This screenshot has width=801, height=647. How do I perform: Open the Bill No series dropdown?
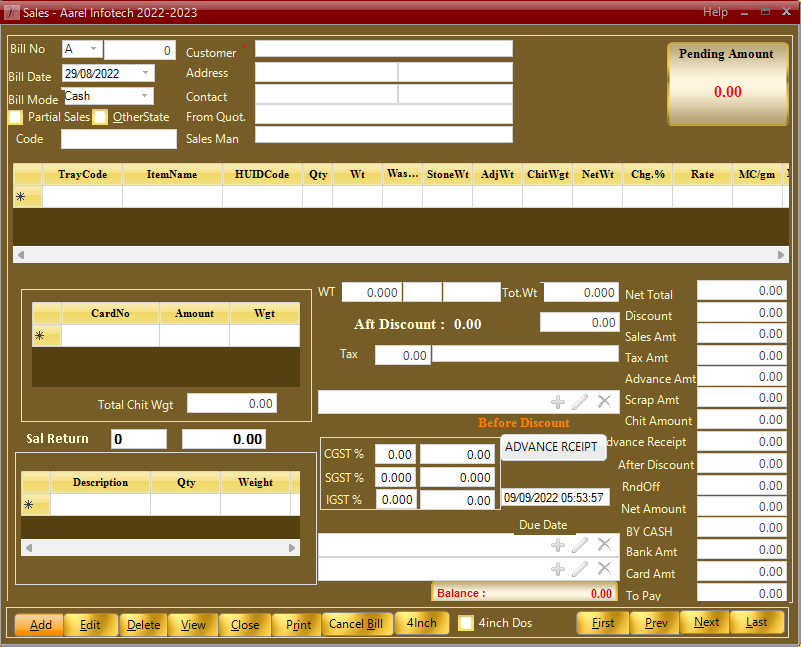tap(94, 49)
